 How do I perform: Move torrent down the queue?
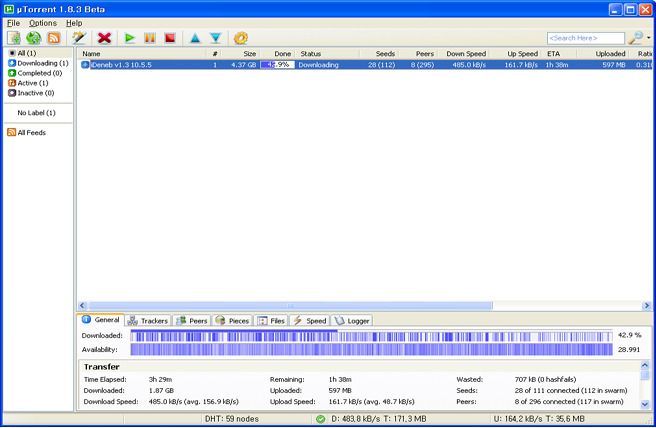pos(215,38)
